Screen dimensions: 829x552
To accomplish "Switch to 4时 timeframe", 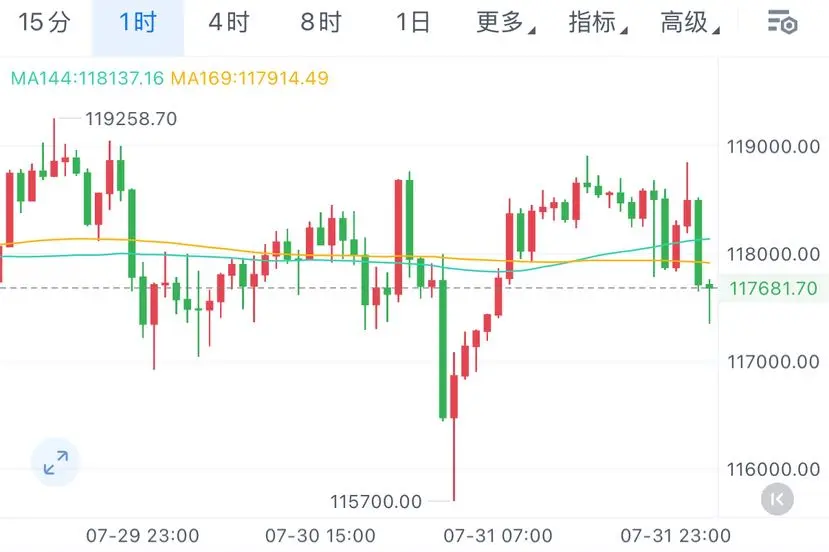I will [x=229, y=23].
